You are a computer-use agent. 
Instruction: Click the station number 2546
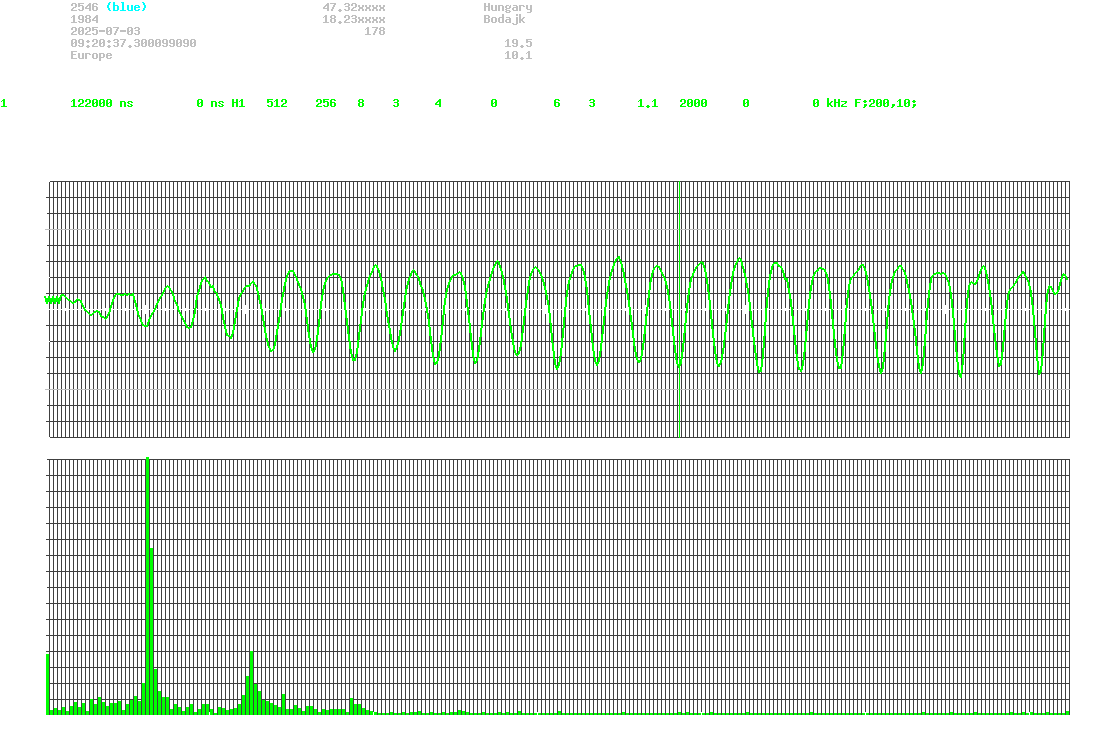tap(84, 7)
